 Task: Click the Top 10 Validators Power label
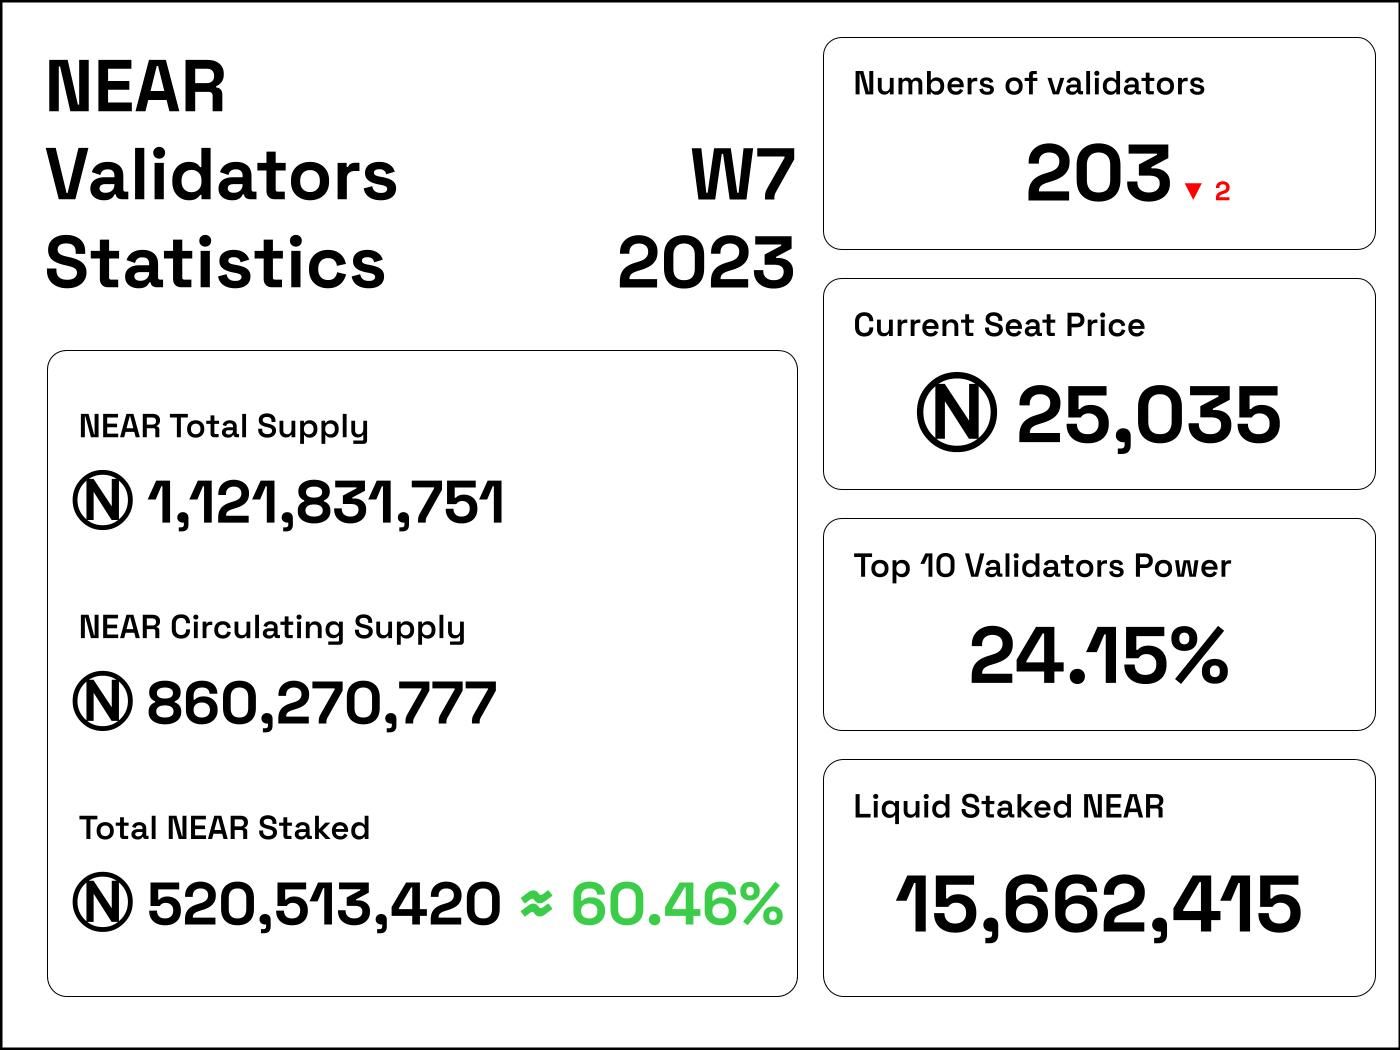(1042, 566)
